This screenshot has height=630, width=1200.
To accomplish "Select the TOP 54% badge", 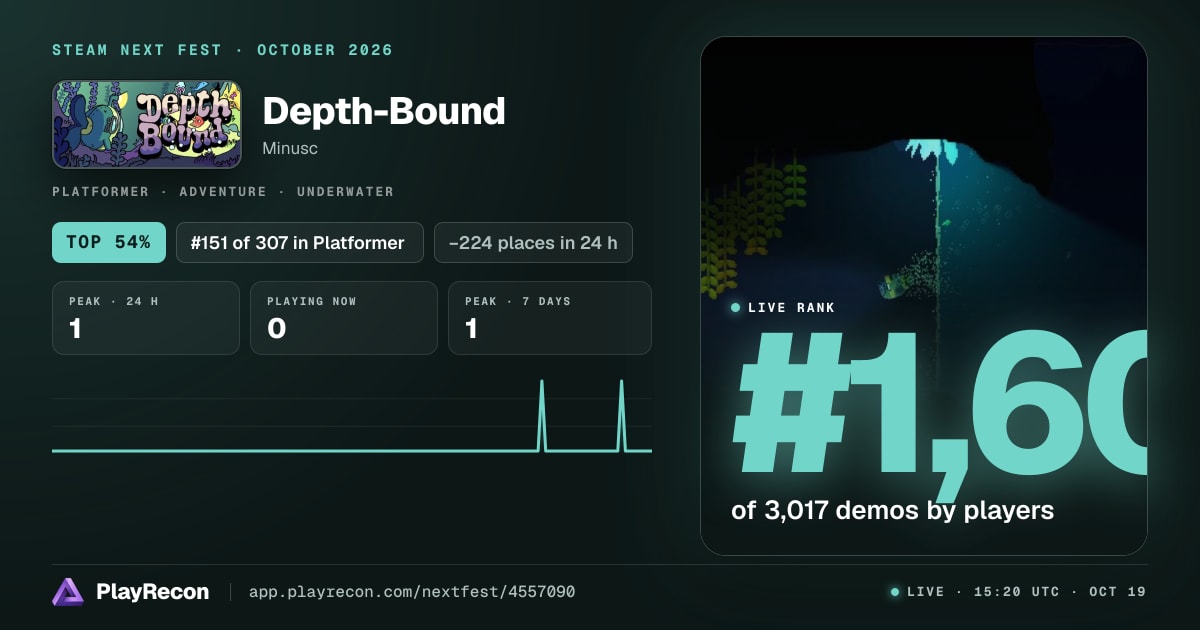I will point(109,242).
